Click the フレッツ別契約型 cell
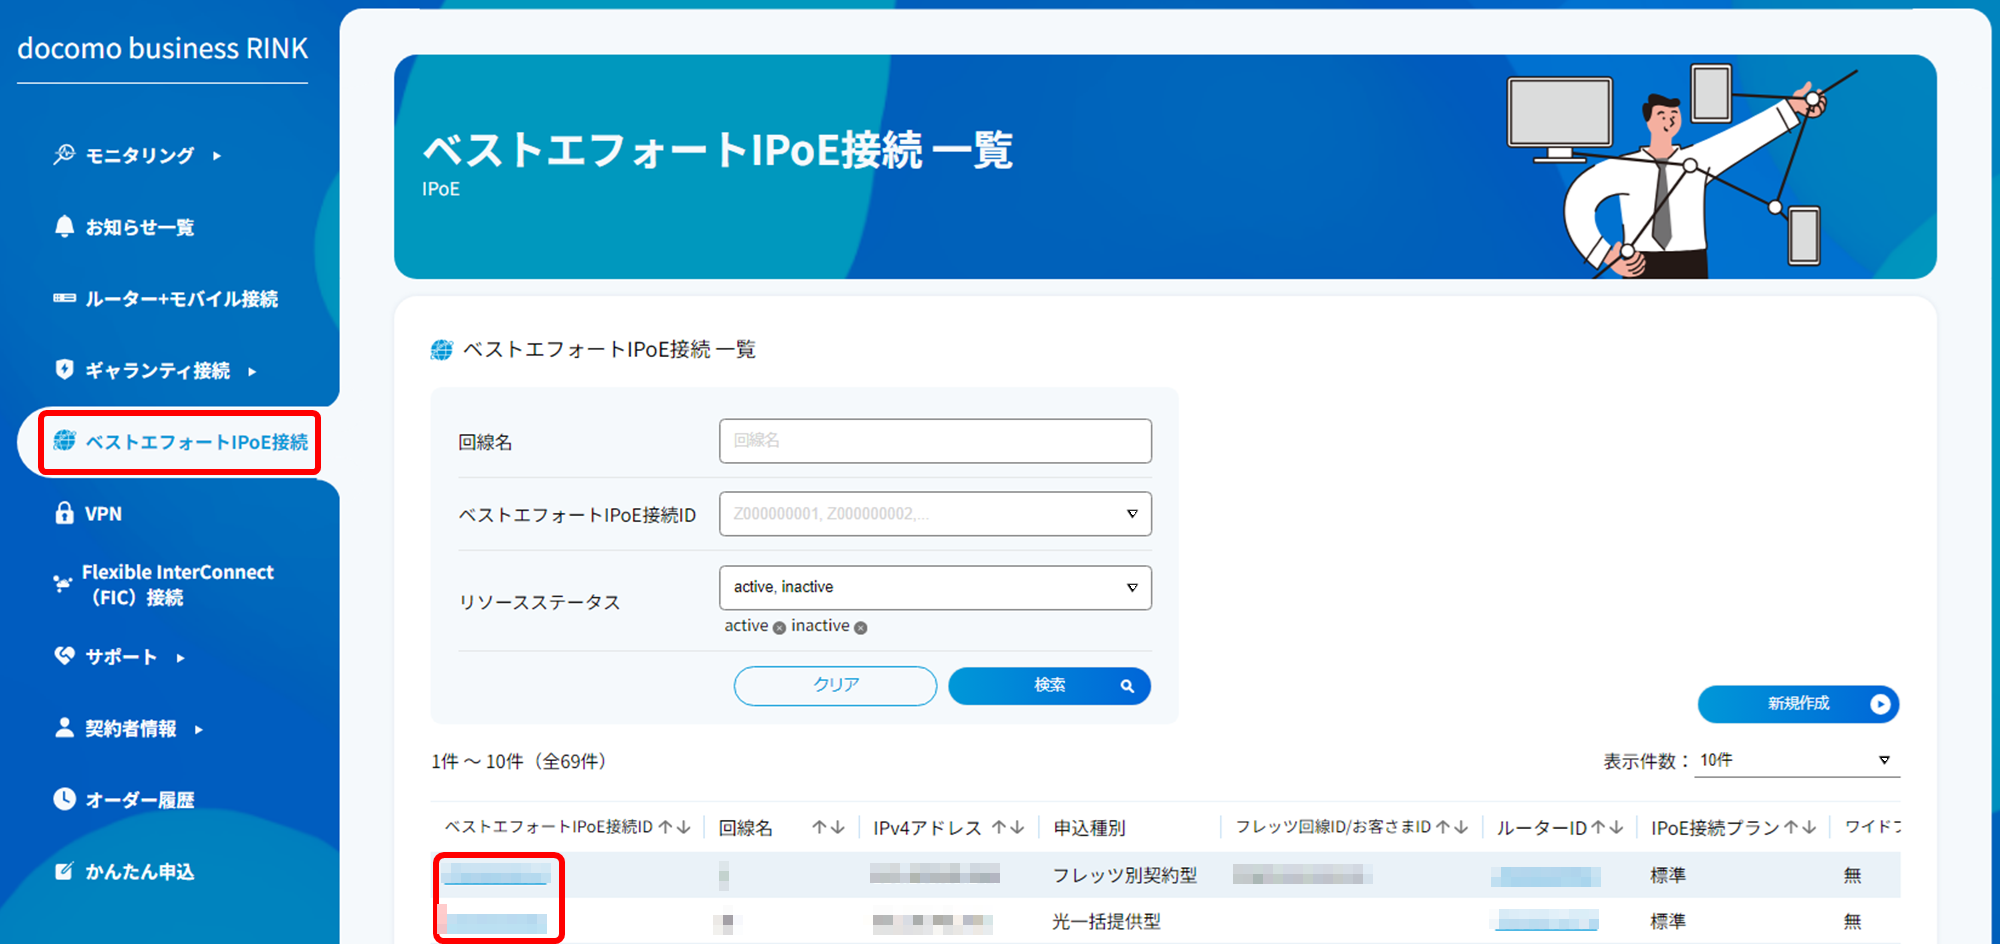 [x=1124, y=875]
